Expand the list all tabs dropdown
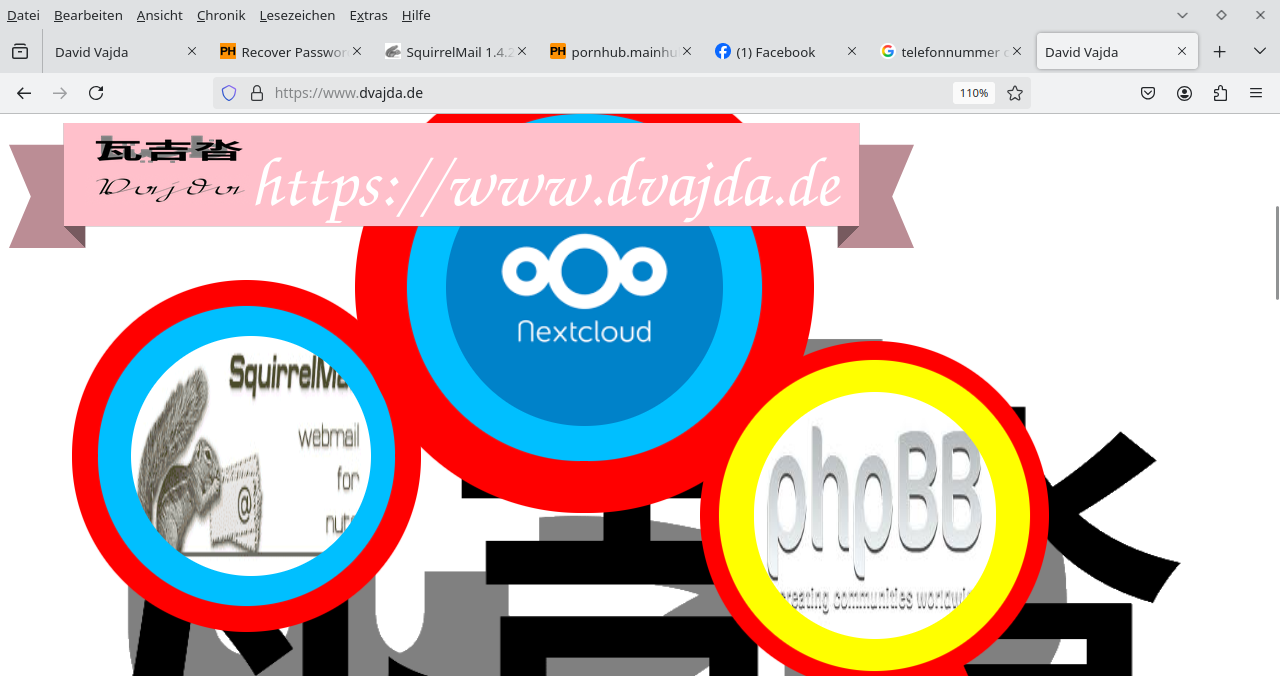This screenshot has width=1280, height=676. point(1259,52)
